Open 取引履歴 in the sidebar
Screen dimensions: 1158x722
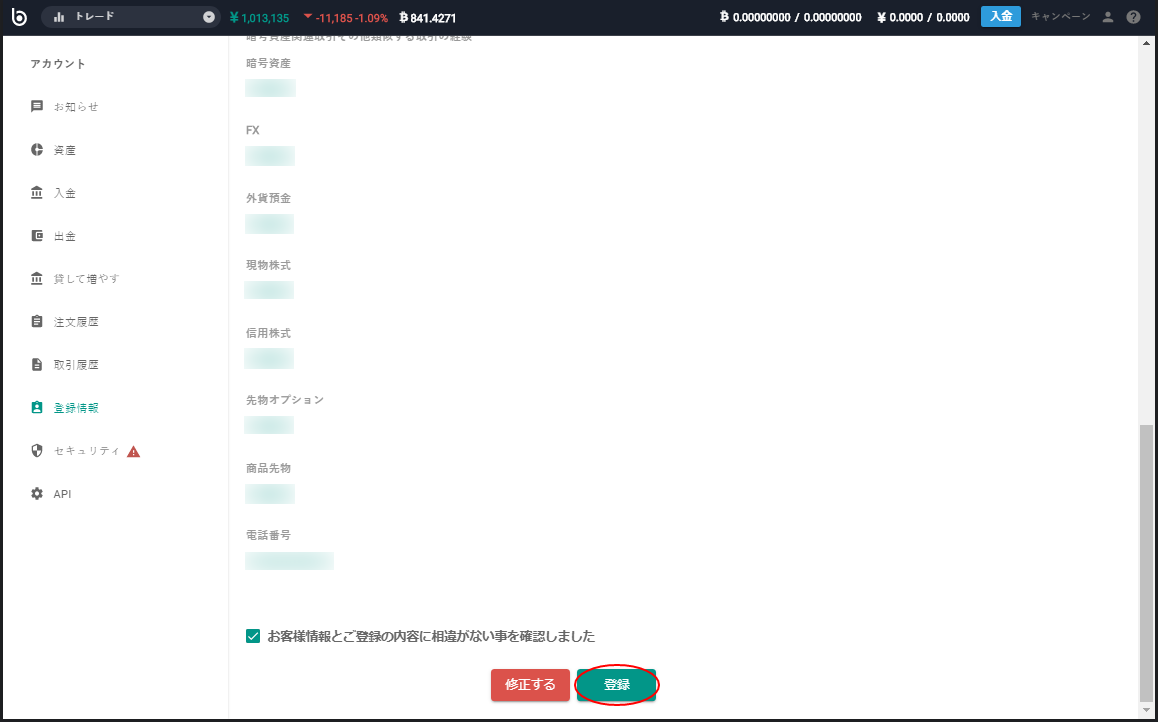click(76, 365)
